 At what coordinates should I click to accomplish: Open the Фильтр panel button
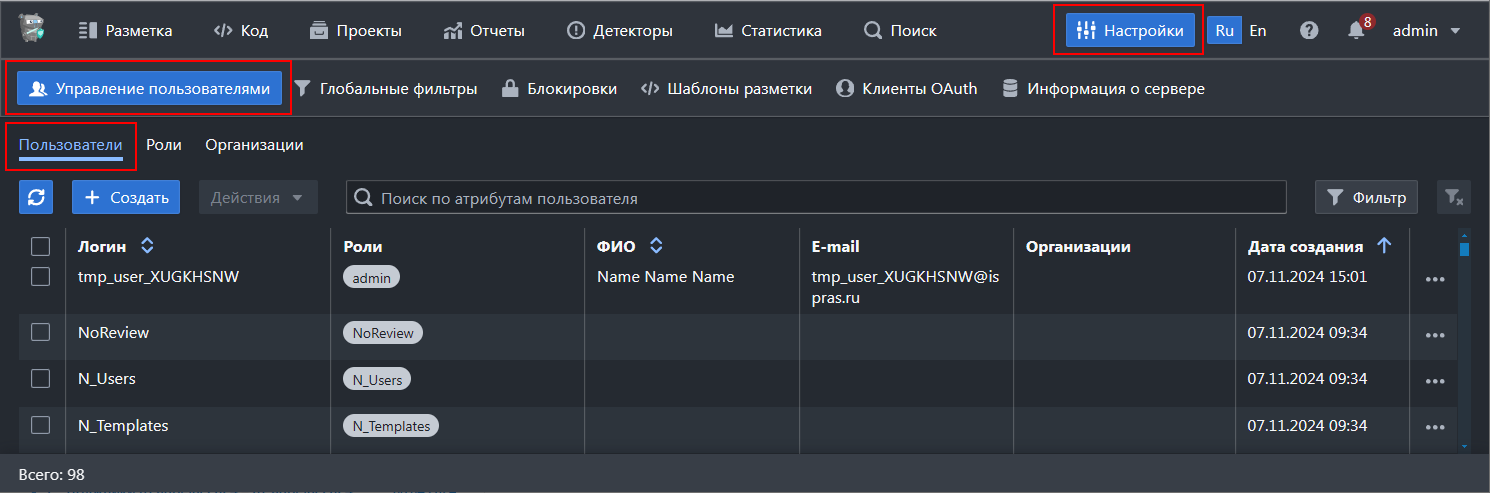point(1366,198)
